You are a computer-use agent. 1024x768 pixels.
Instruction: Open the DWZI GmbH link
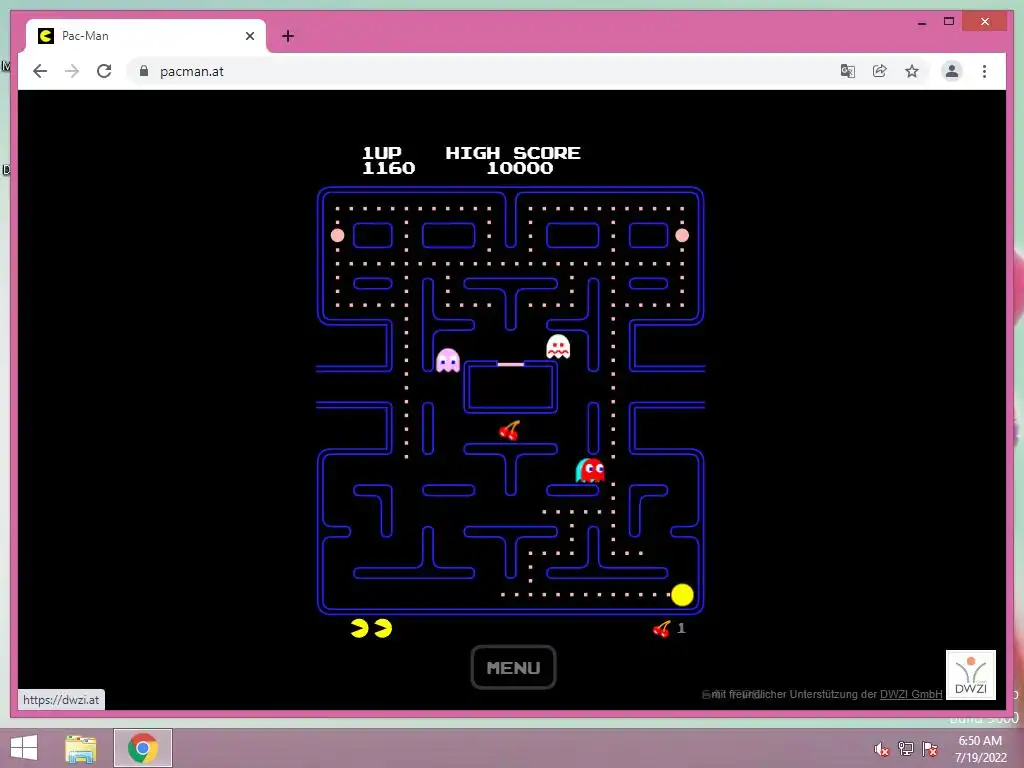(911, 694)
